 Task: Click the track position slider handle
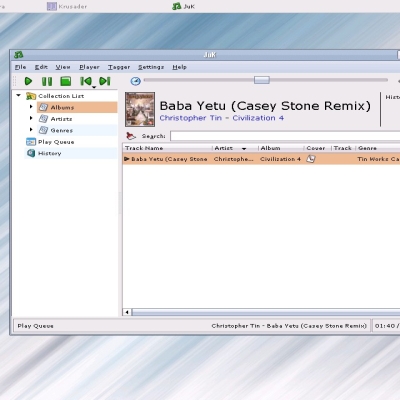(x=262, y=80)
